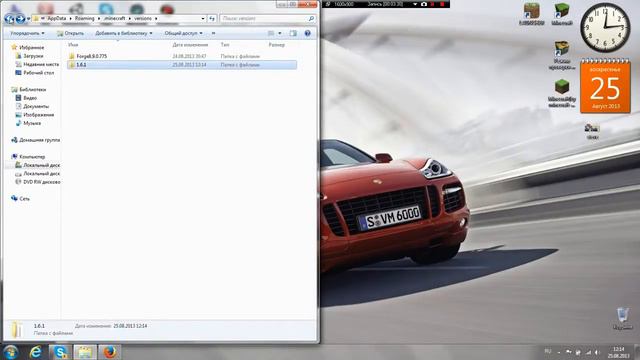Click AppData in the address path
The height and width of the screenshot is (360, 640).
56,18
